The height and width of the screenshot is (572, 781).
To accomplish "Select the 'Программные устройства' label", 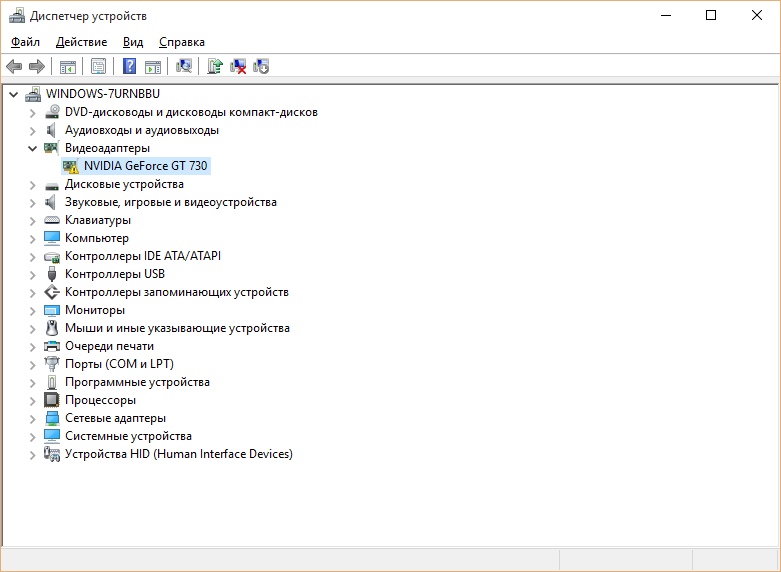I will tap(137, 382).
